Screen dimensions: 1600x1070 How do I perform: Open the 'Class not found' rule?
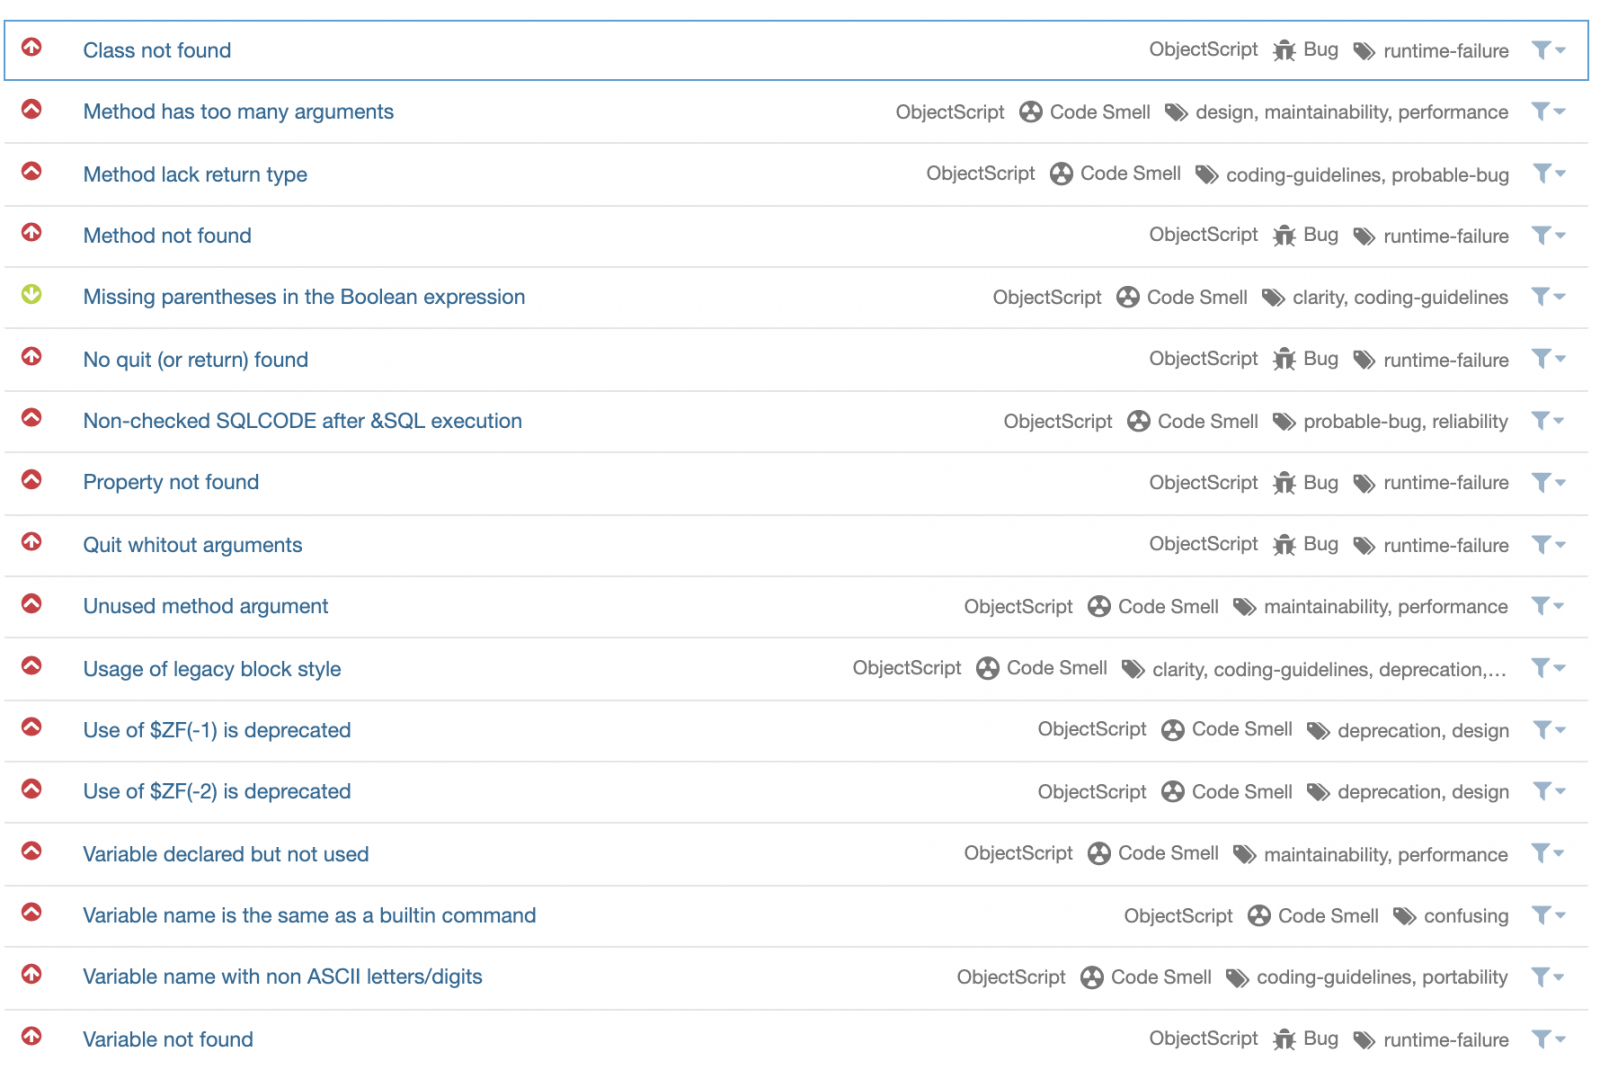click(x=157, y=50)
